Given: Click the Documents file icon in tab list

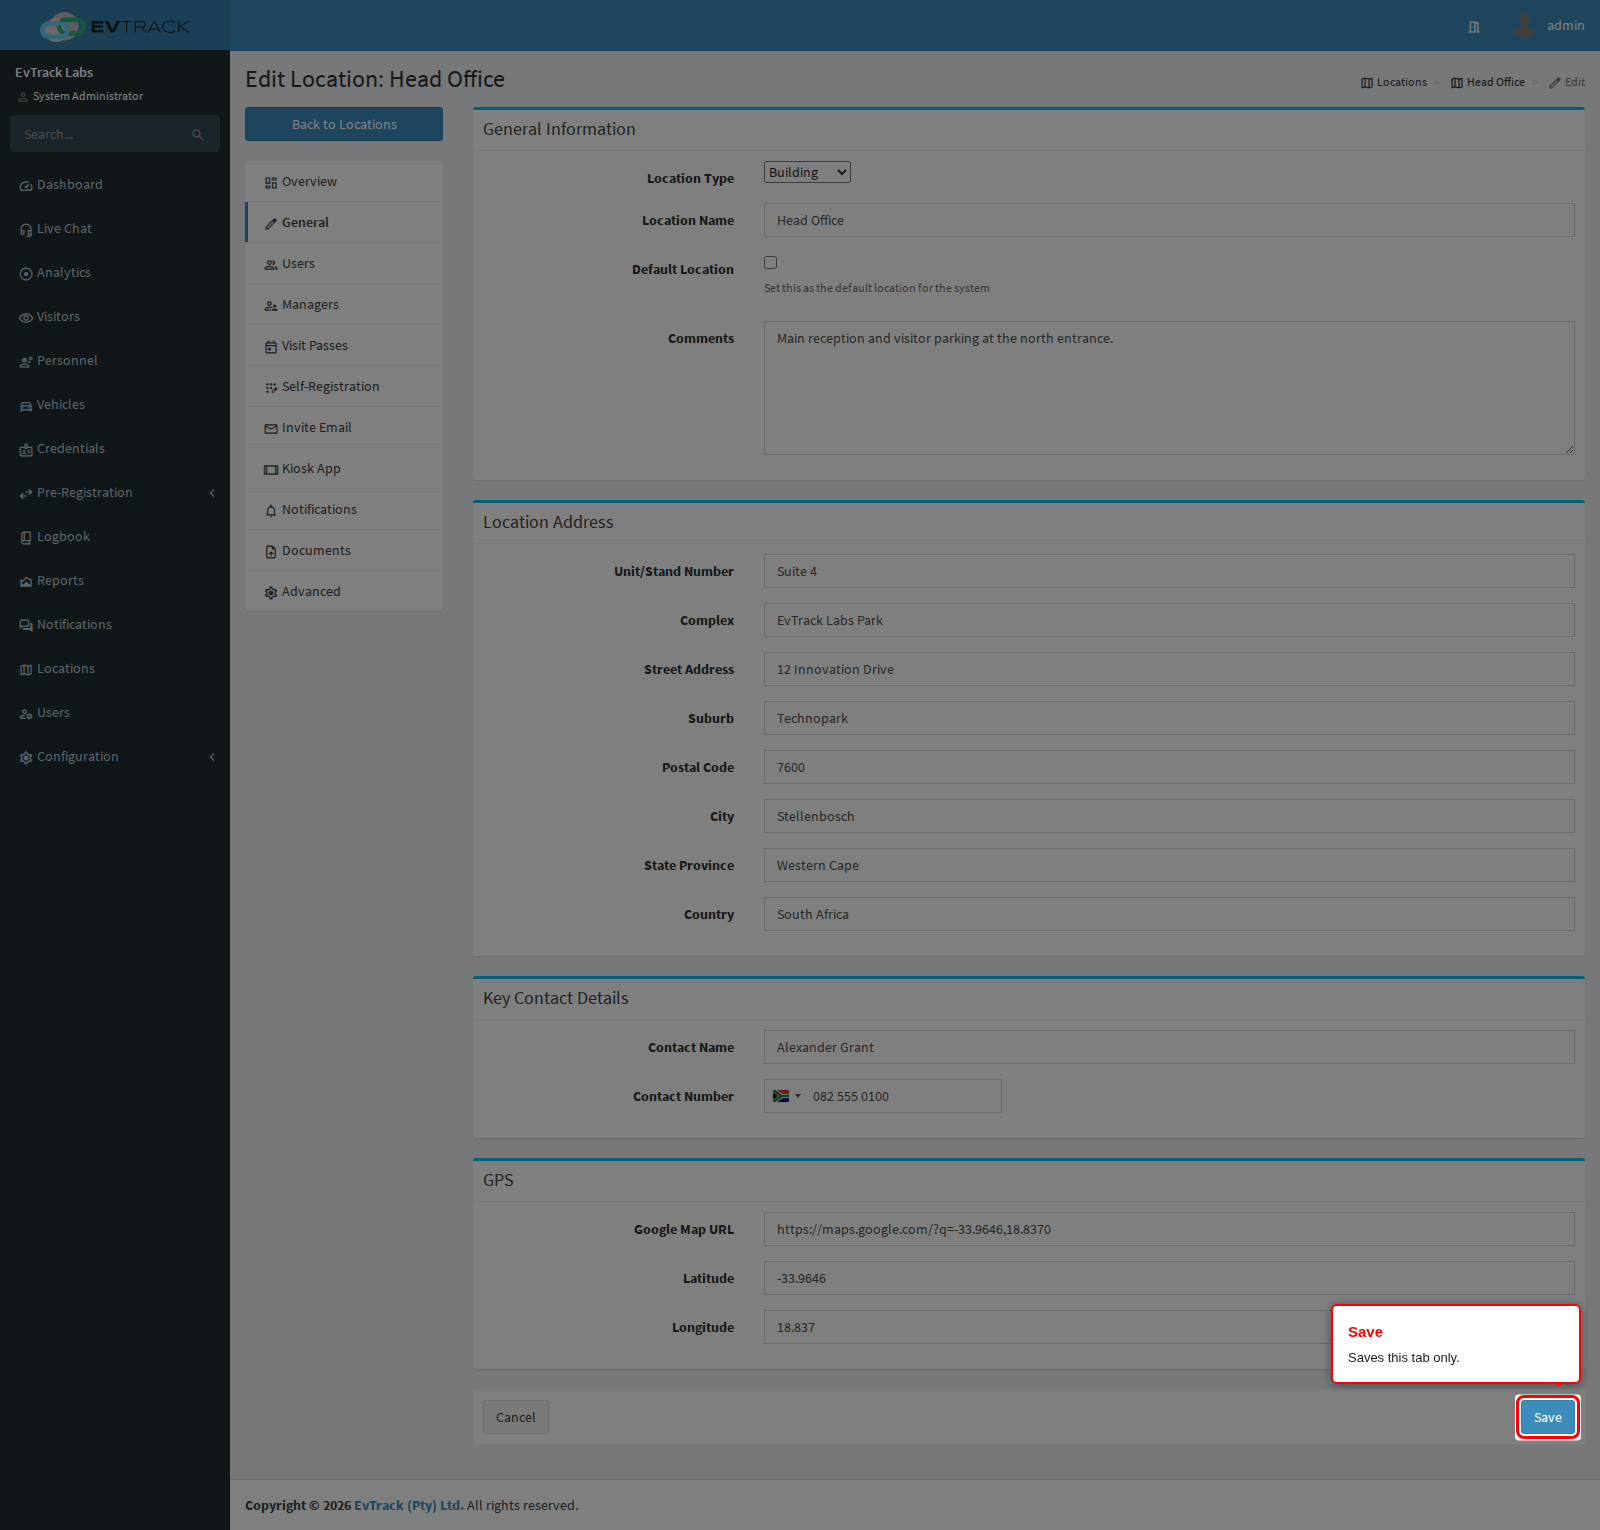Looking at the screenshot, I should (x=271, y=552).
